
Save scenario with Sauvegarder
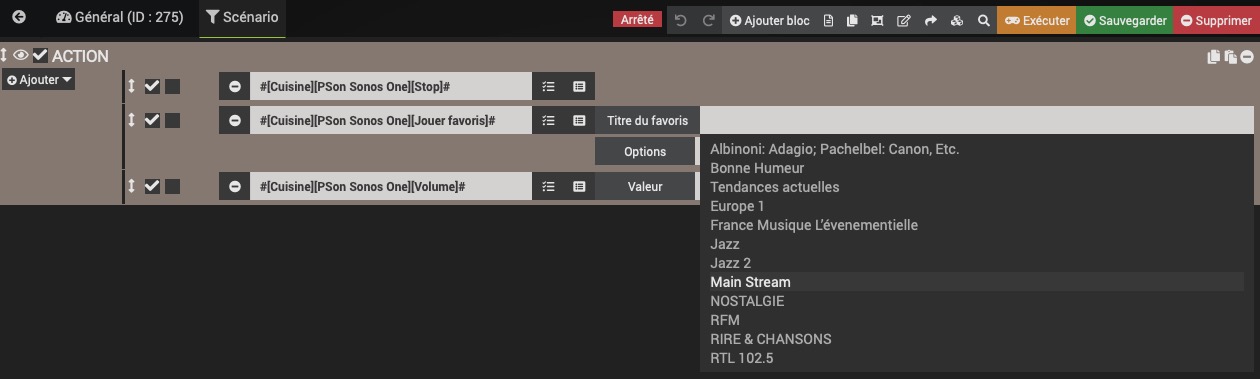(x=1125, y=20)
